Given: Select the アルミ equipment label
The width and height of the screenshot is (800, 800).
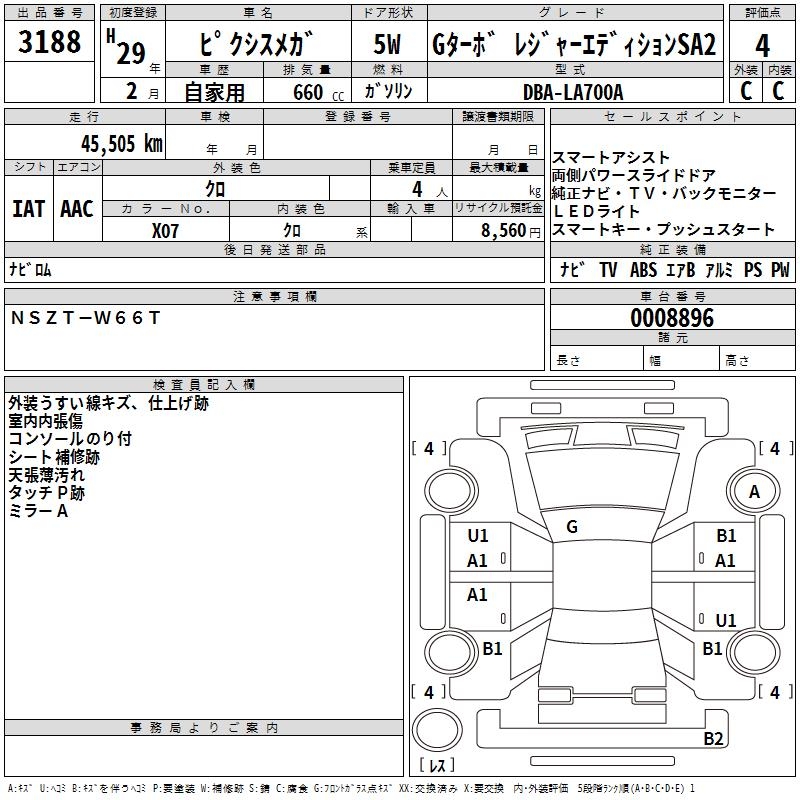Looking at the screenshot, I should tap(719, 270).
